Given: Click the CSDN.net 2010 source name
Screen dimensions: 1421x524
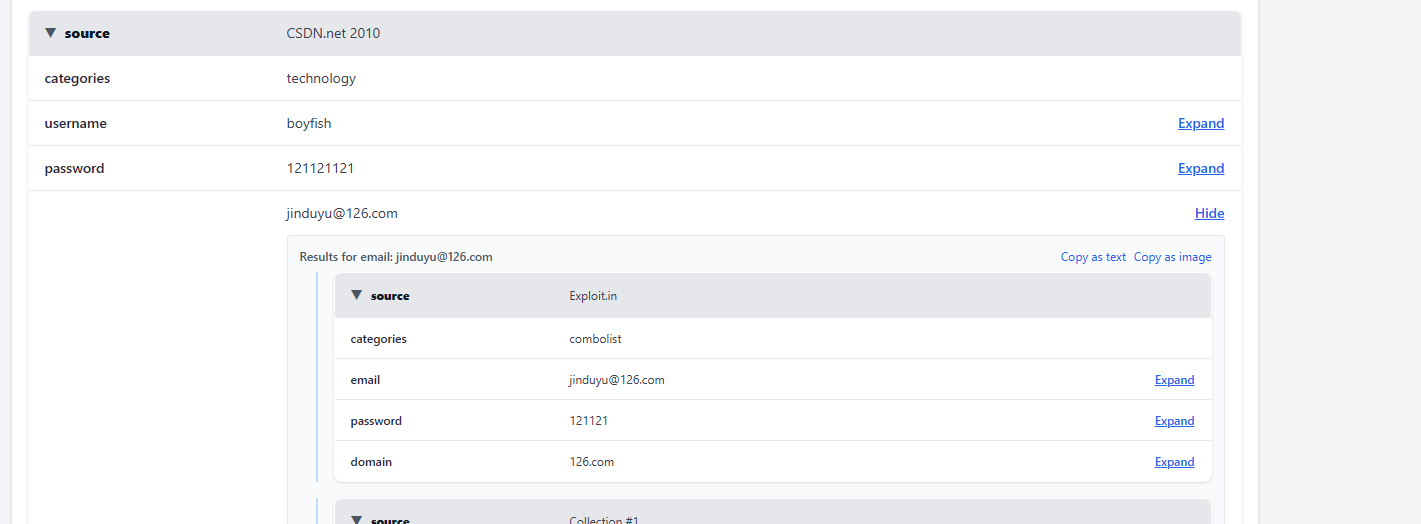Looking at the screenshot, I should pyautogui.click(x=333, y=33).
